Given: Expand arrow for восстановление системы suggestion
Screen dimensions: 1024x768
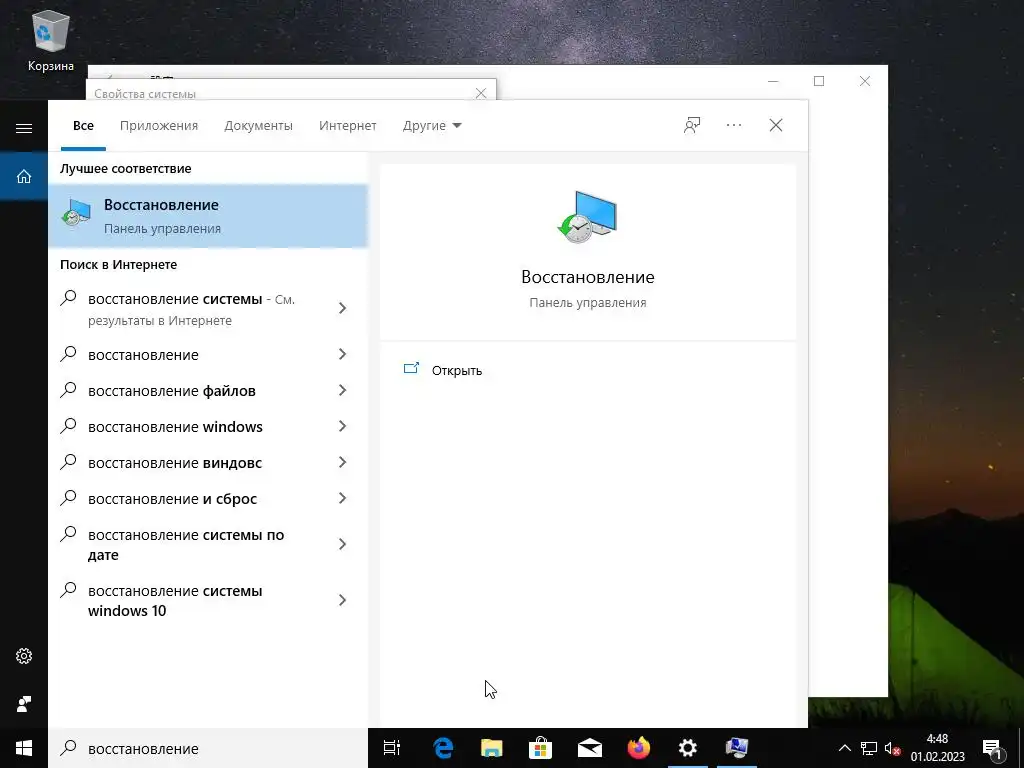Looking at the screenshot, I should 342,308.
